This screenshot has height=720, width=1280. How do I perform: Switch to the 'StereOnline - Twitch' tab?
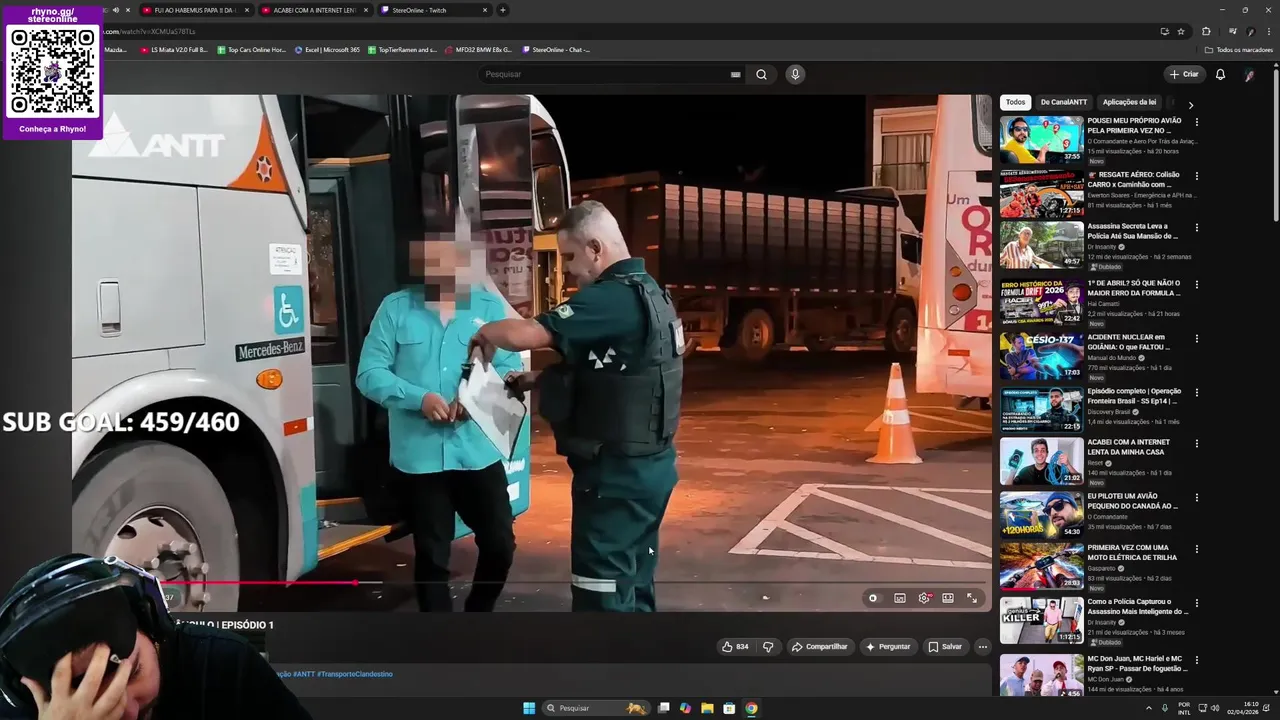click(x=434, y=10)
